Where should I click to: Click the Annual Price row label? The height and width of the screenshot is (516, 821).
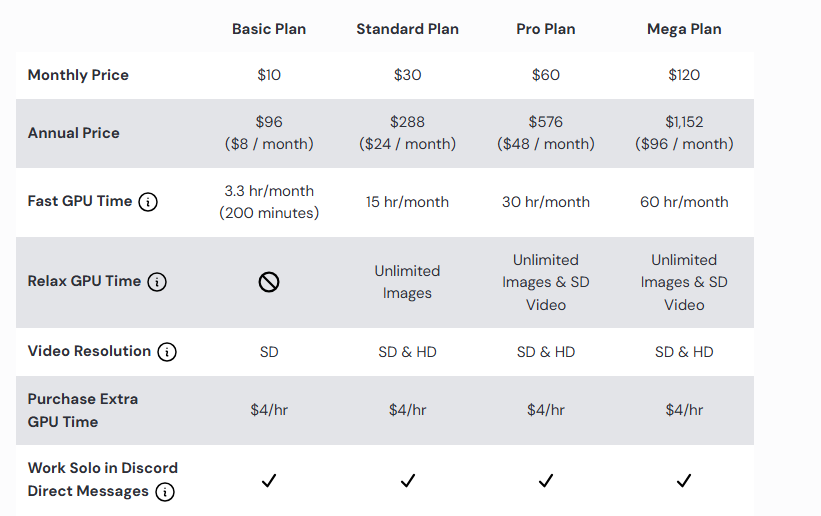(x=74, y=133)
